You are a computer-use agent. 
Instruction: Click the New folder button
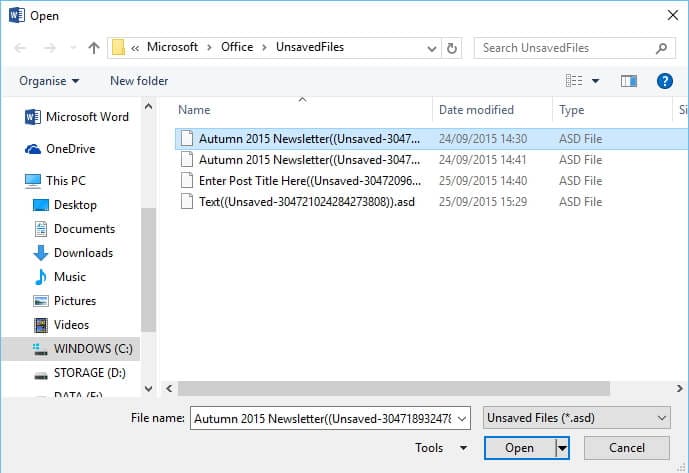(x=139, y=81)
